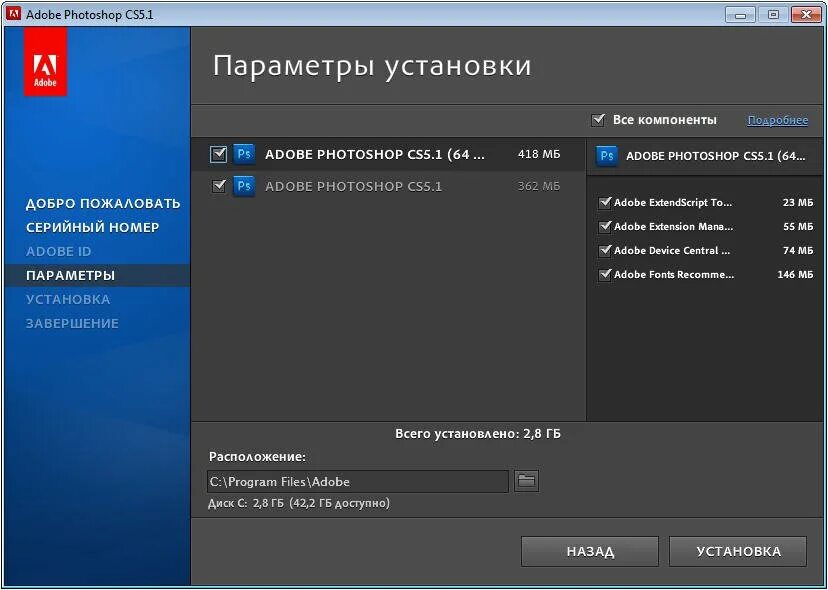Select the 418 МБ size value
The height and width of the screenshot is (590, 828).
point(539,154)
